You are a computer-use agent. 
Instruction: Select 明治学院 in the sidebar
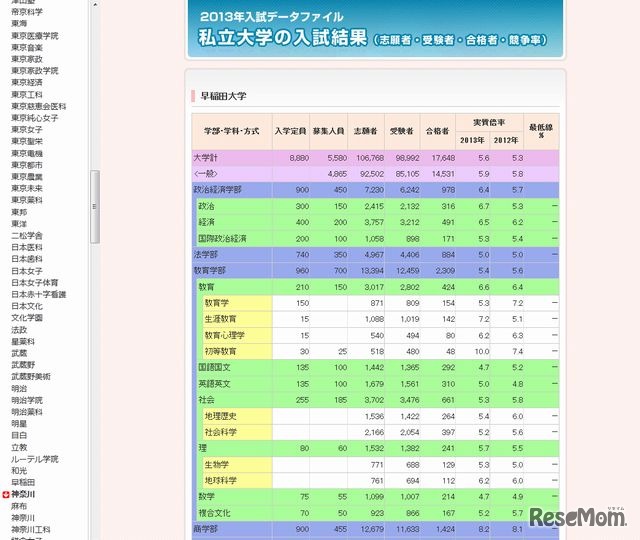pos(27,400)
